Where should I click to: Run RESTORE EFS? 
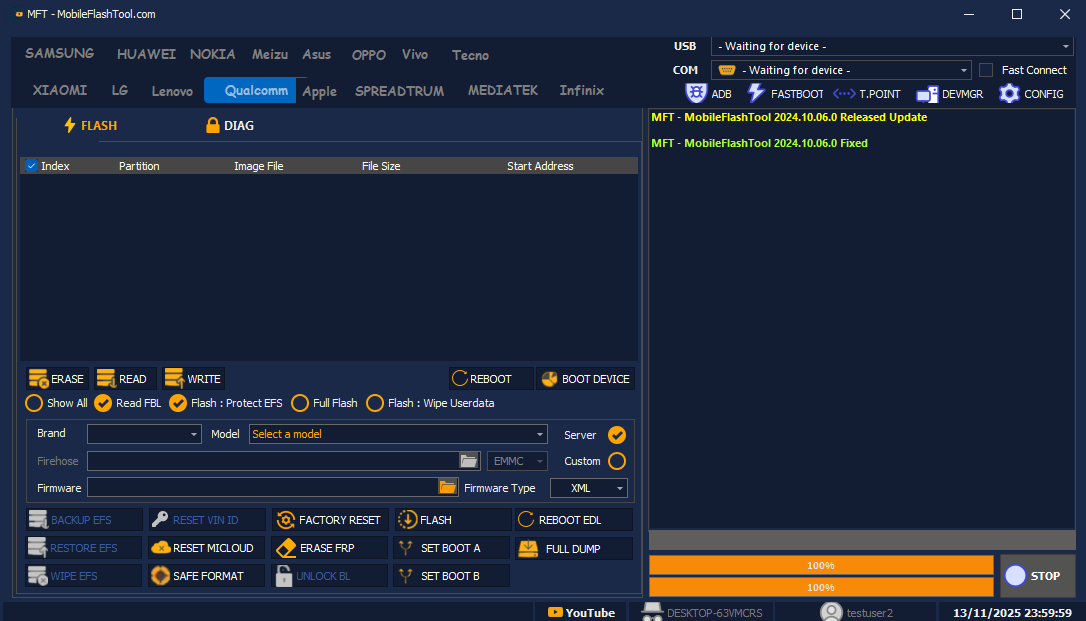coord(83,548)
